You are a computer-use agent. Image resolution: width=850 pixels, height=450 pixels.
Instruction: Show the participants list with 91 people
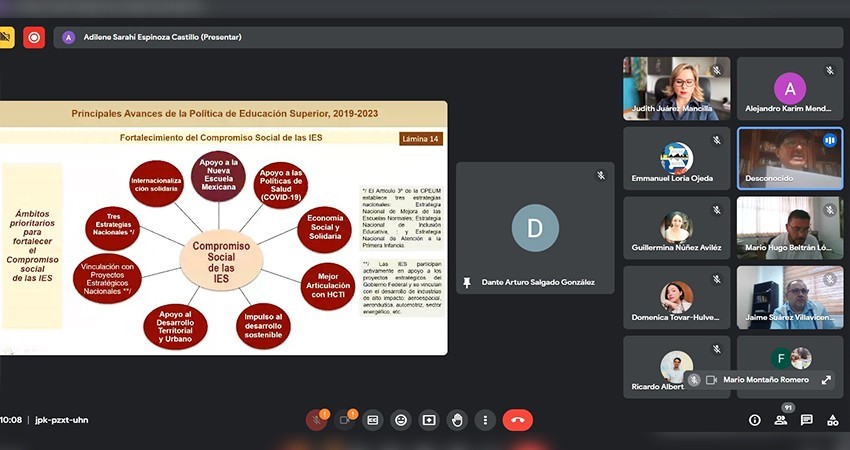(780, 420)
